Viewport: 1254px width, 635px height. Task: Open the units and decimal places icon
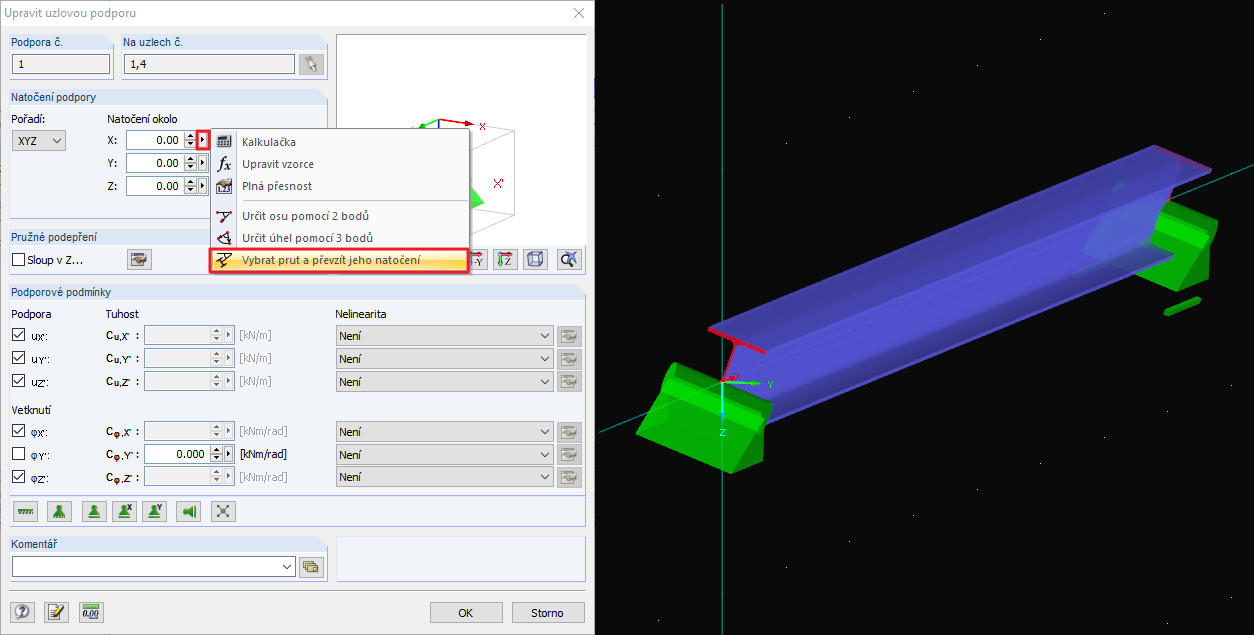click(x=91, y=612)
